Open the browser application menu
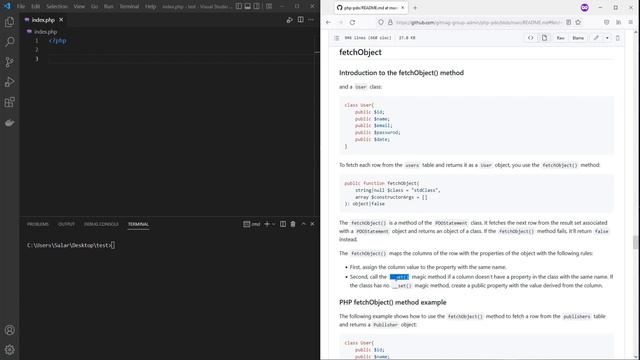The image size is (640, 360). (631, 22)
